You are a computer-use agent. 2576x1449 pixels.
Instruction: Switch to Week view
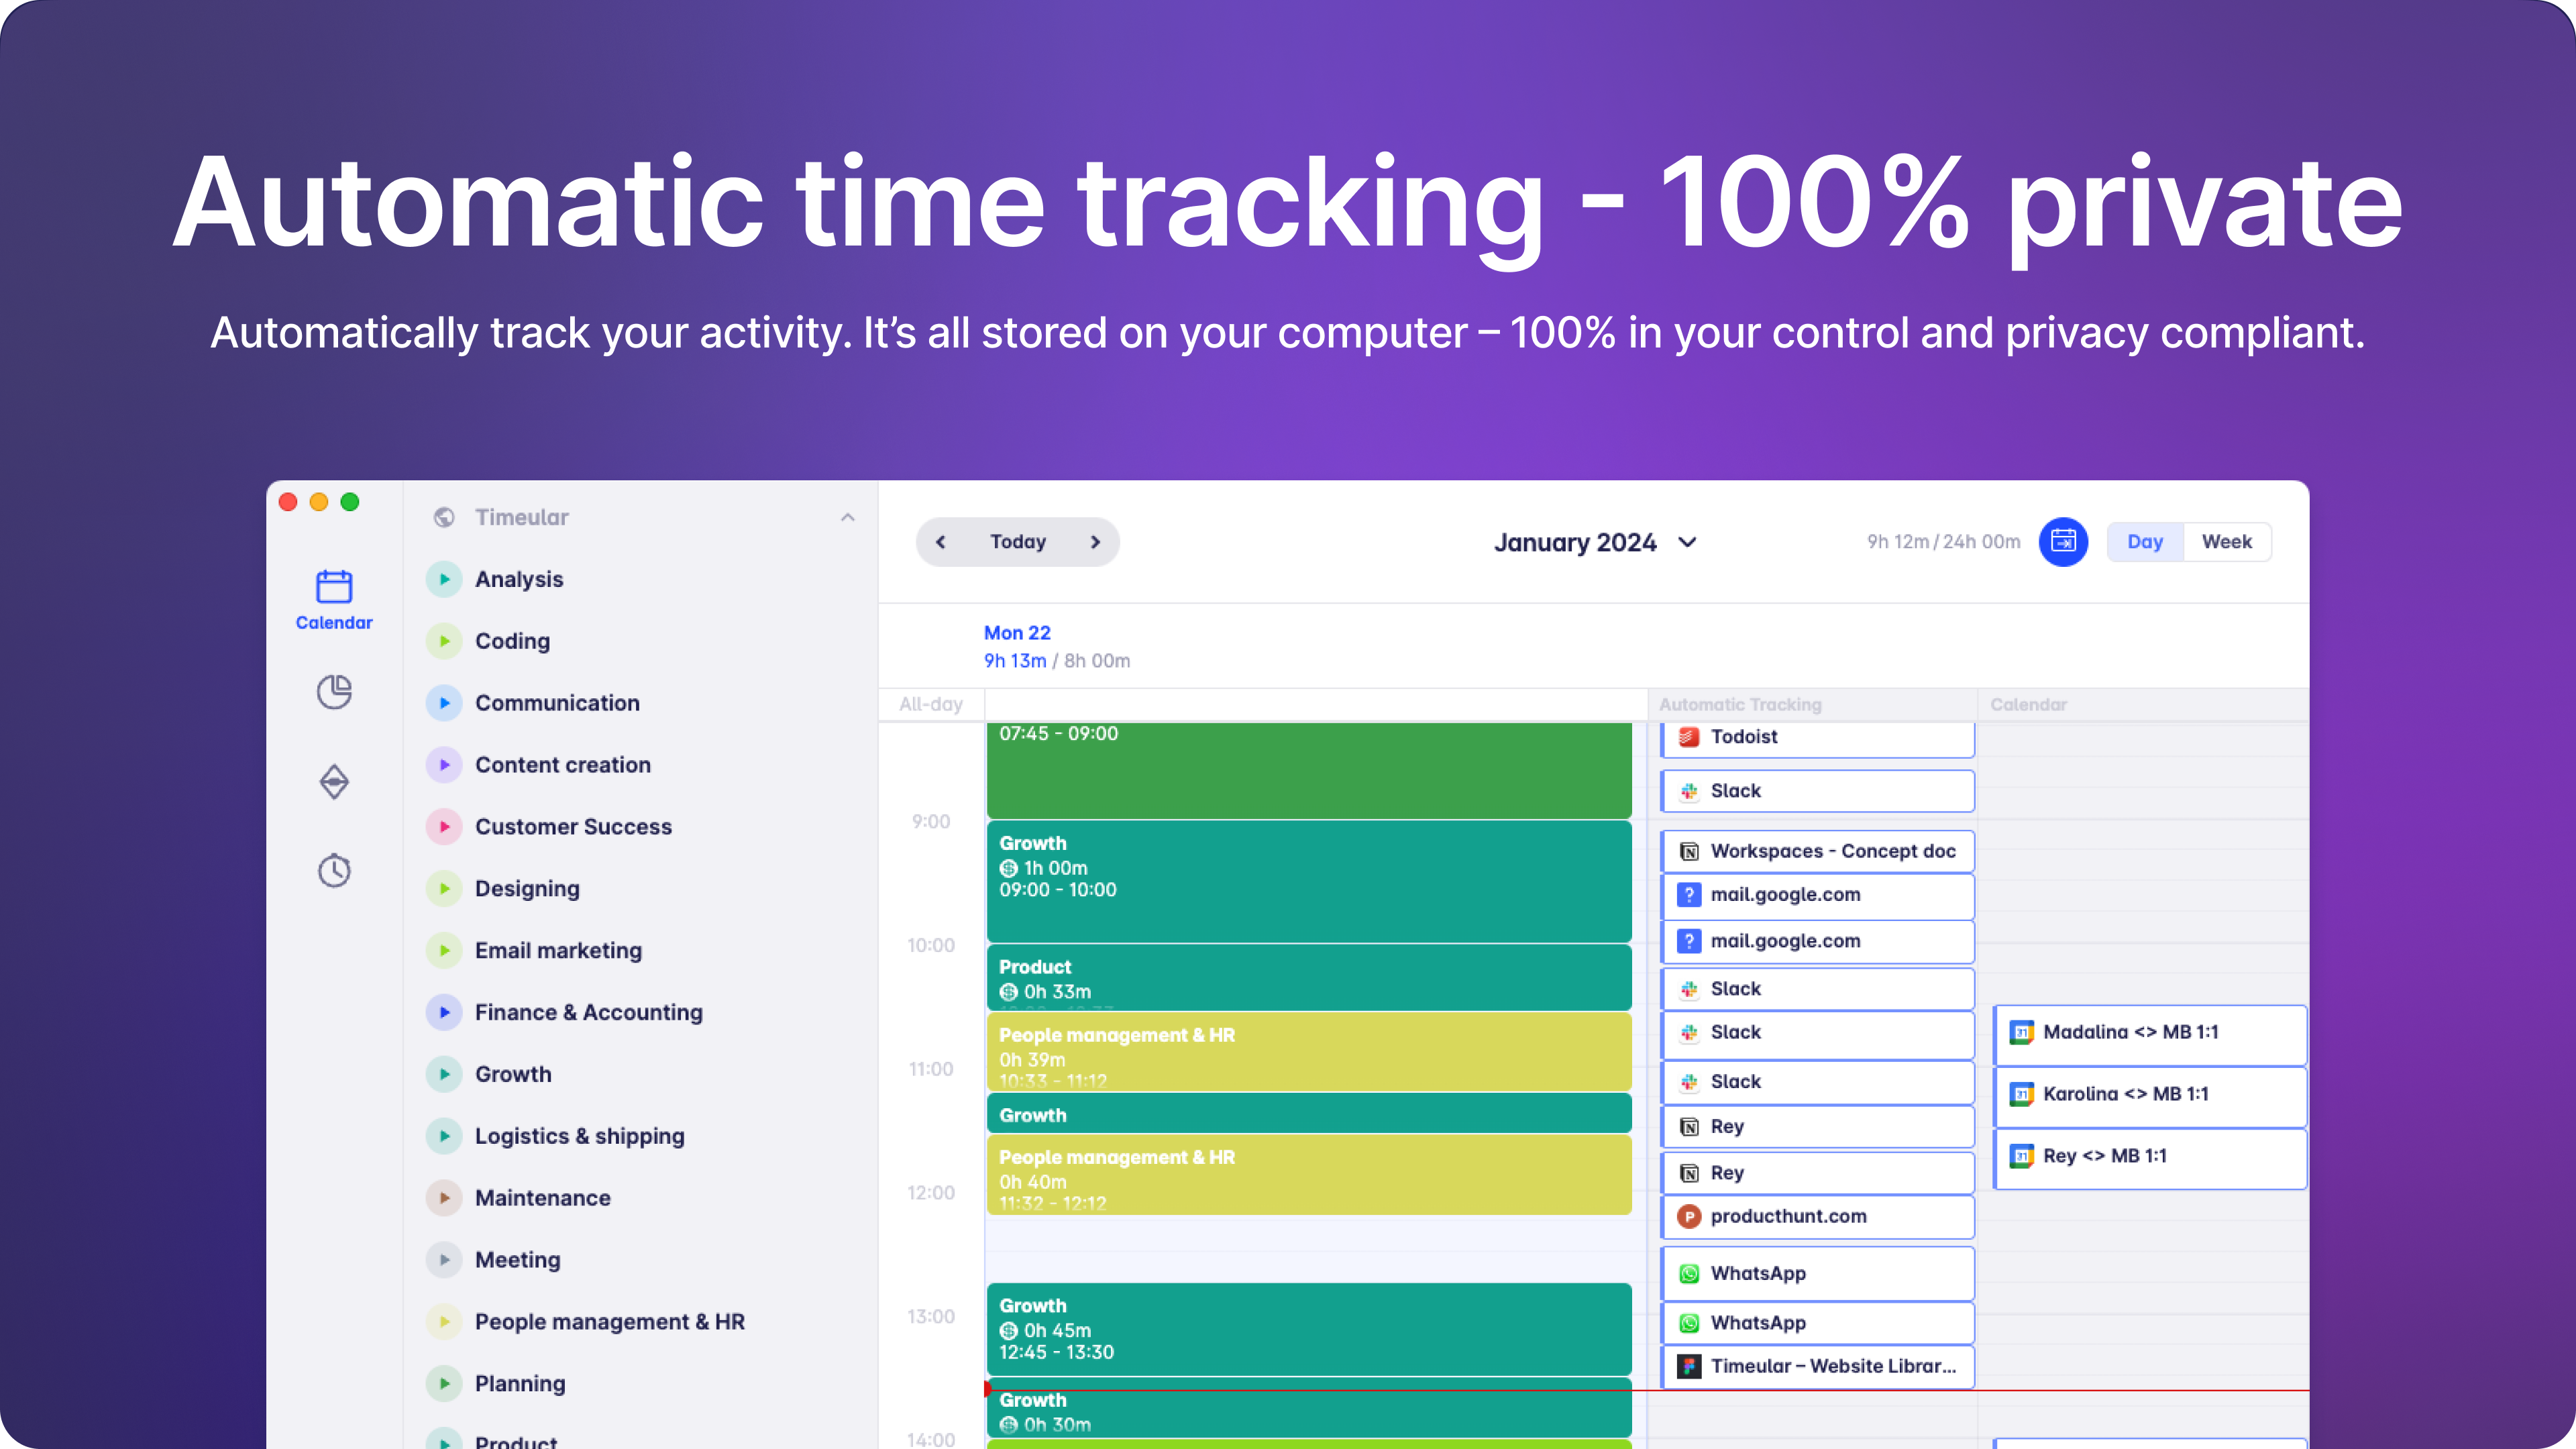2226,542
